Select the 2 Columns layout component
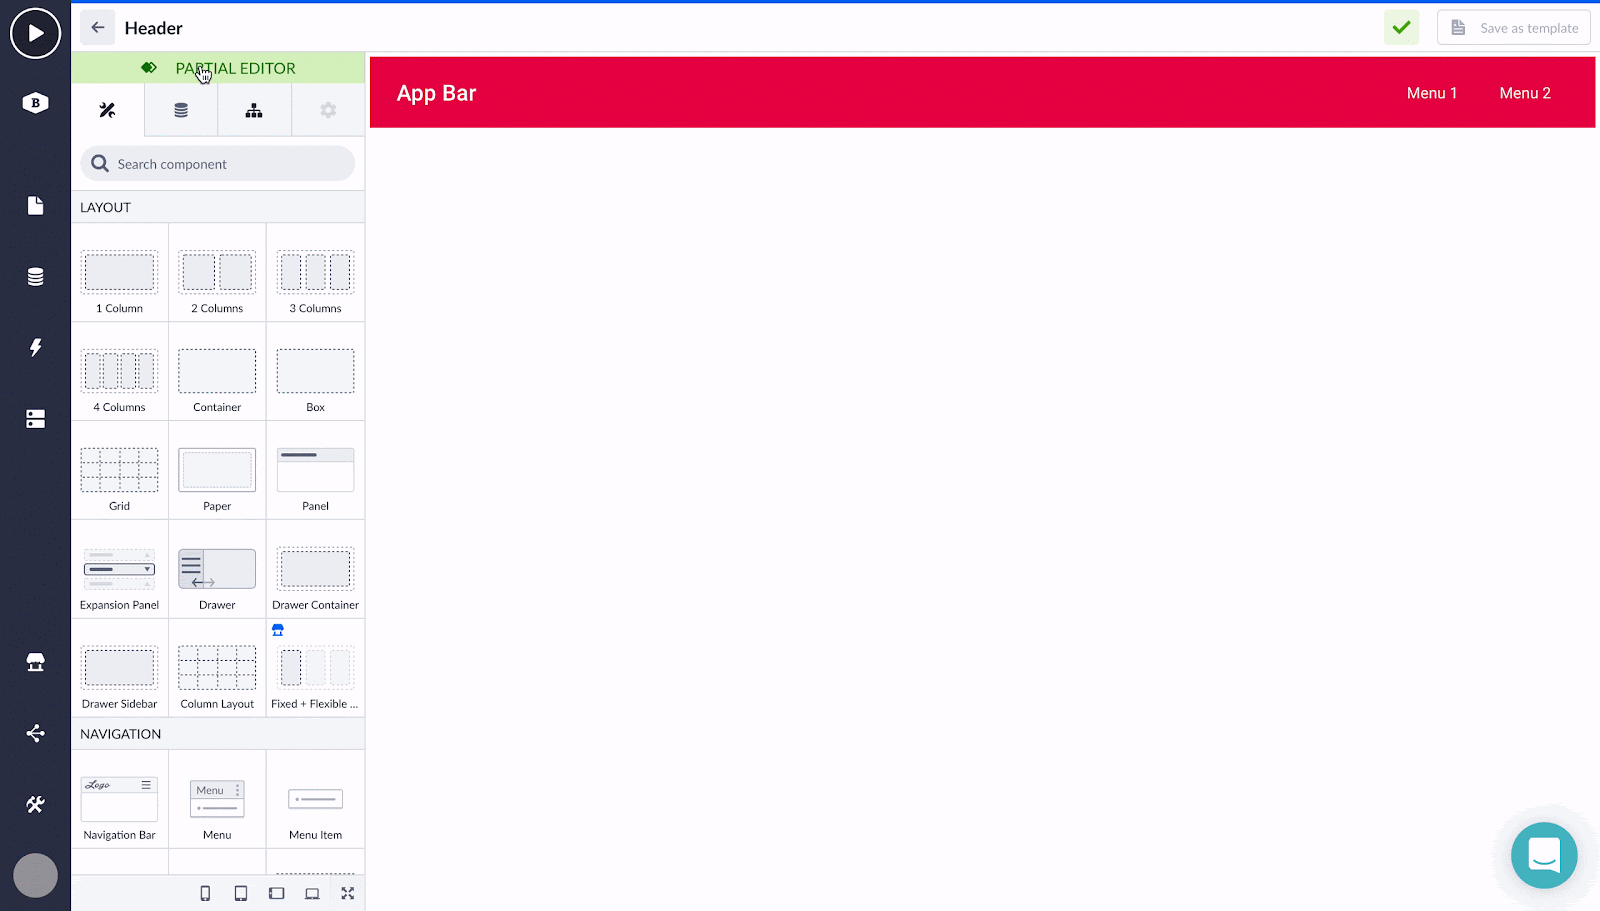Viewport: 1600px width, 911px height. point(217,272)
